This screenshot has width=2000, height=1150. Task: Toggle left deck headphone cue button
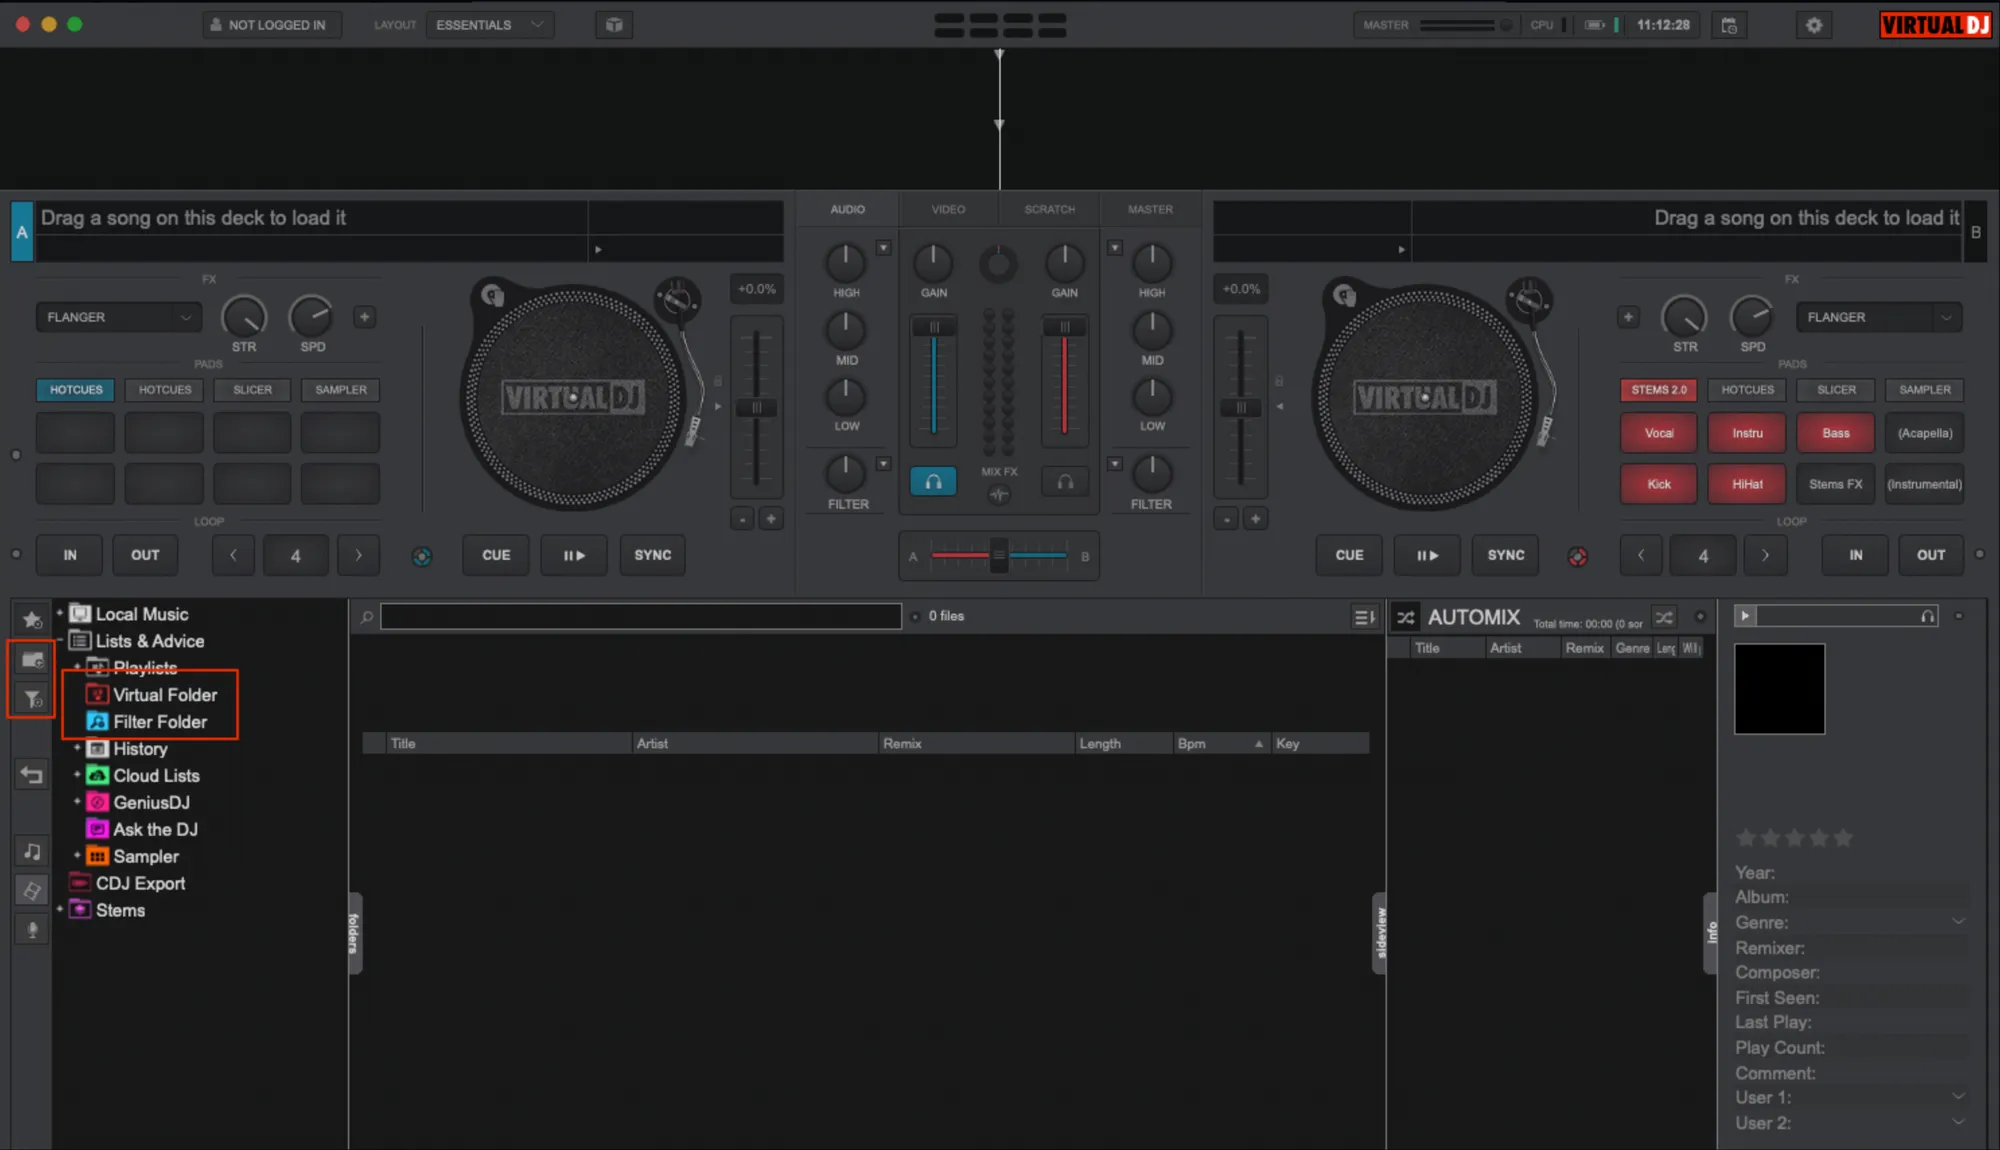[x=933, y=482]
